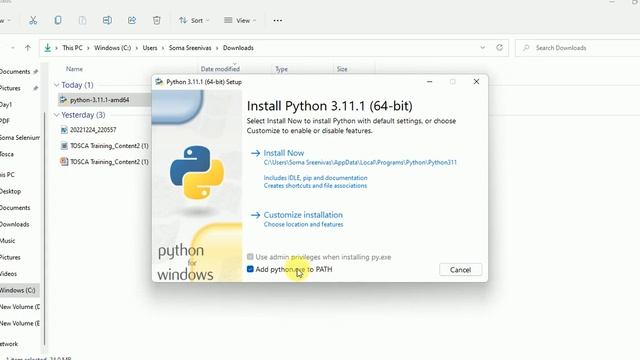Select the first TOSCA Training_Content2 (1) file
The height and width of the screenshot is (360, 640).
tap(109, 146)
